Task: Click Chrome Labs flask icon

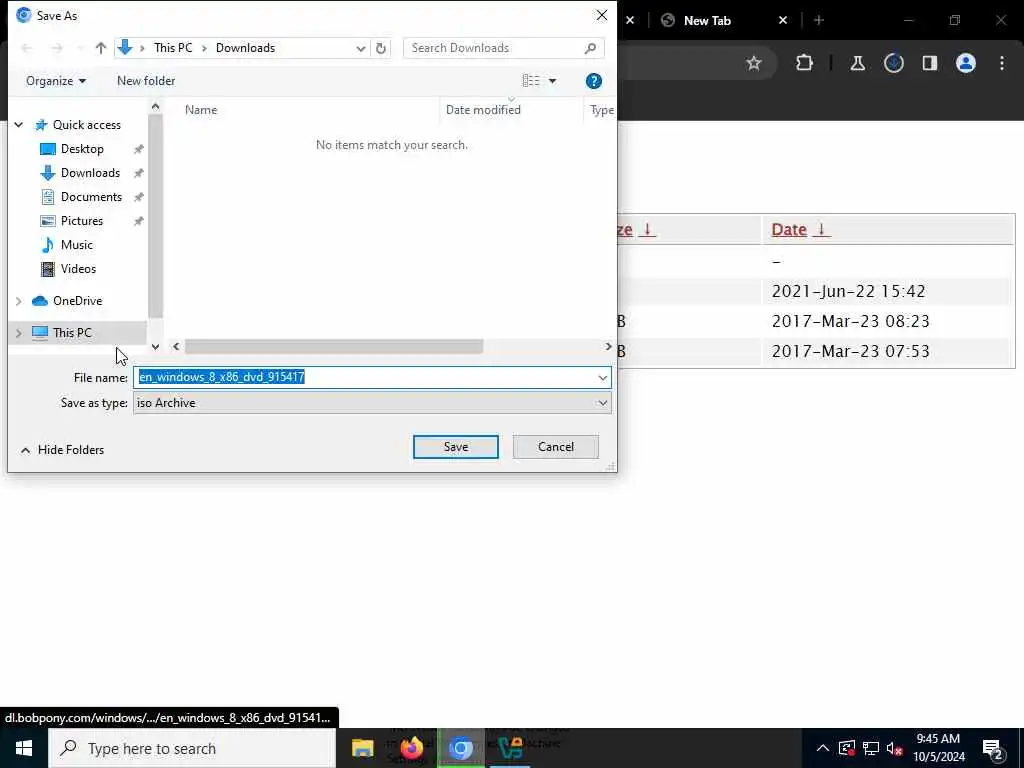Action: (857, 63)
